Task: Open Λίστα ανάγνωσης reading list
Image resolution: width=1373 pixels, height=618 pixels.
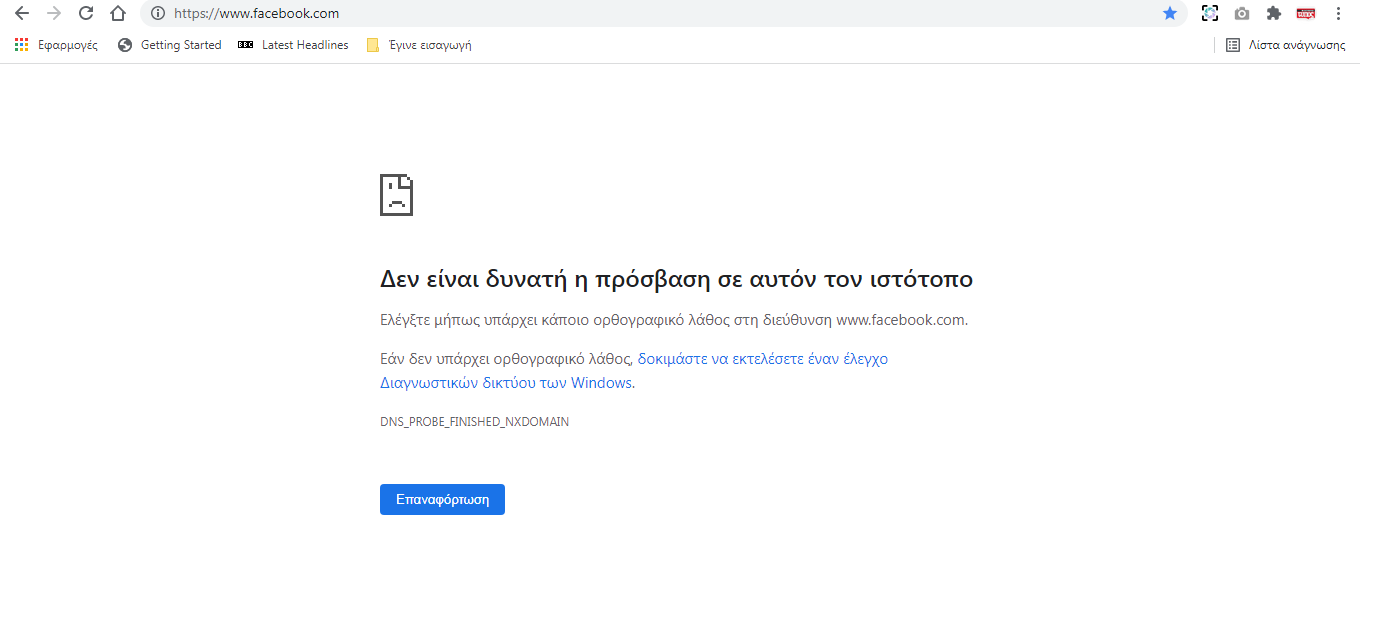Action: pos(1286,45)
